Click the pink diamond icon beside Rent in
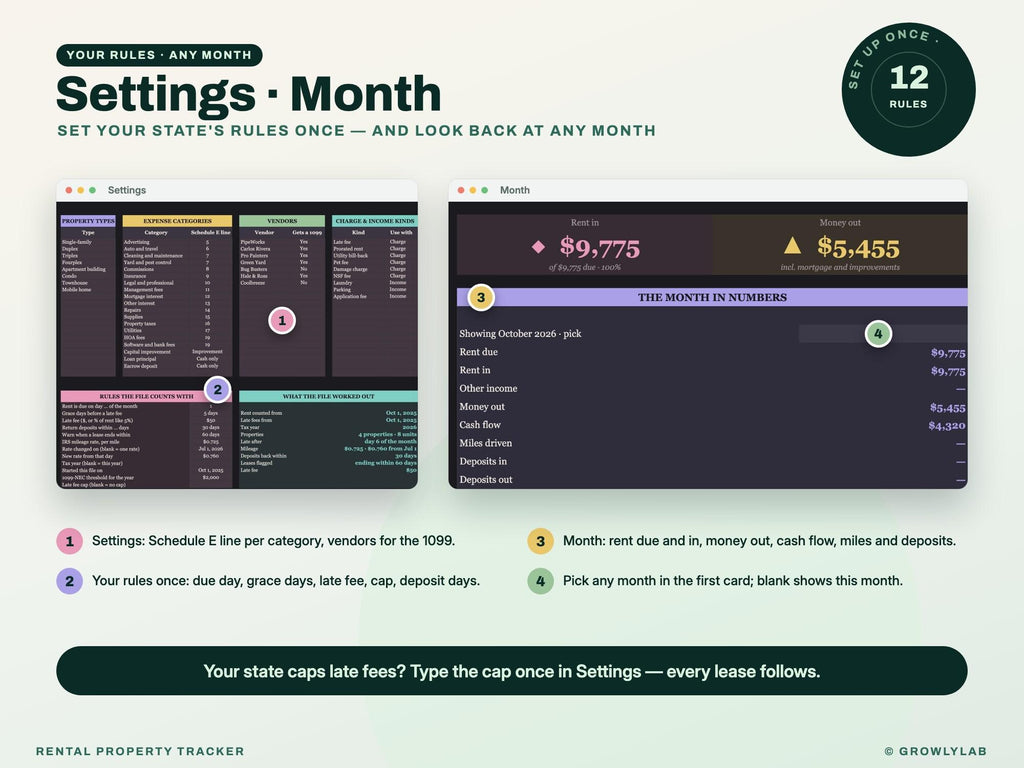The height and width of the screenshot is (768, 1024). [x=538, y=247]
